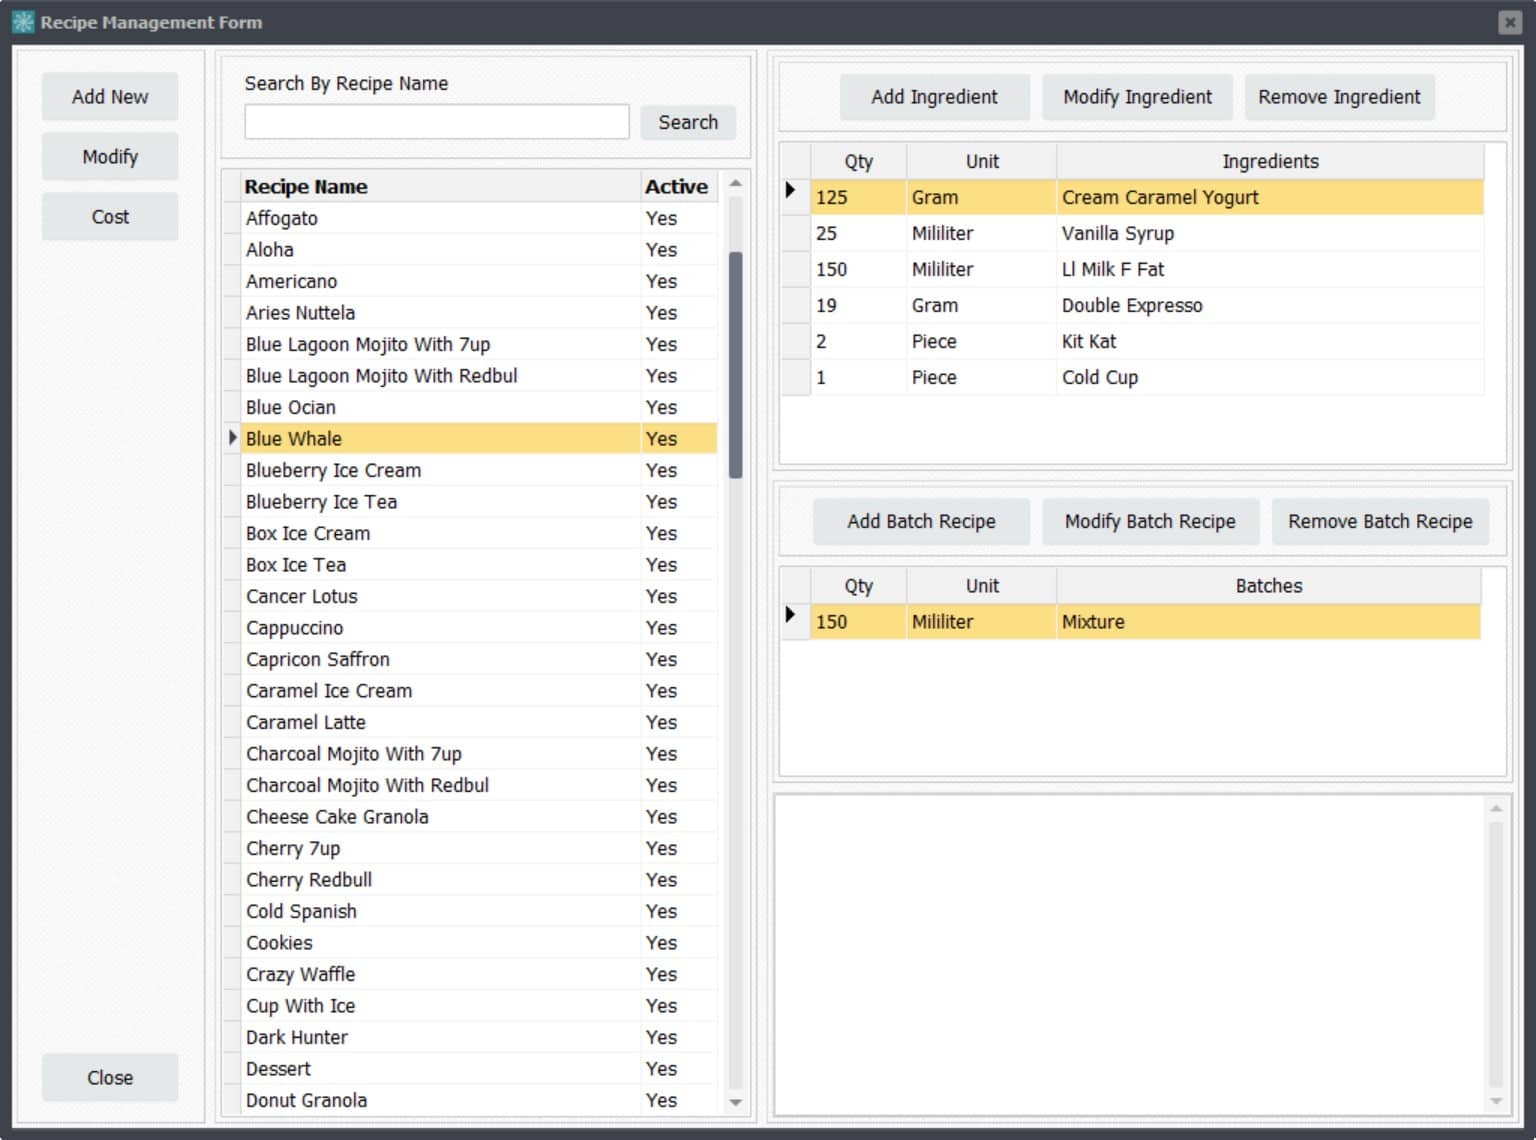Click Modify Ingredient
This screenshot has width=1536, height=1140.
coord(1137,97)
